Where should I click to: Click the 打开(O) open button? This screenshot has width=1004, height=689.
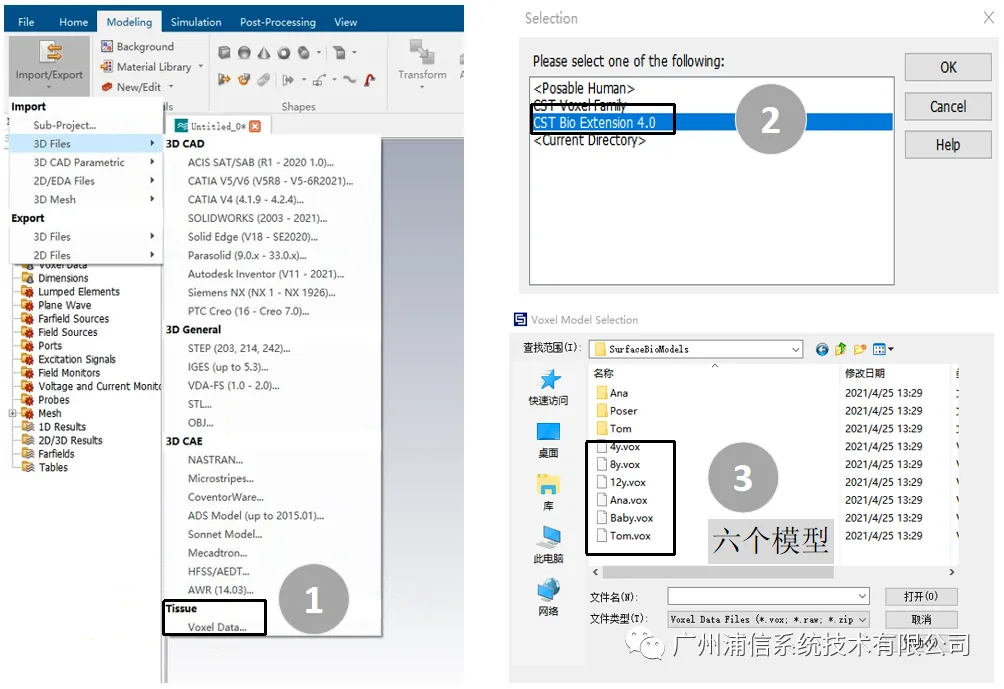tap(921, 596)
